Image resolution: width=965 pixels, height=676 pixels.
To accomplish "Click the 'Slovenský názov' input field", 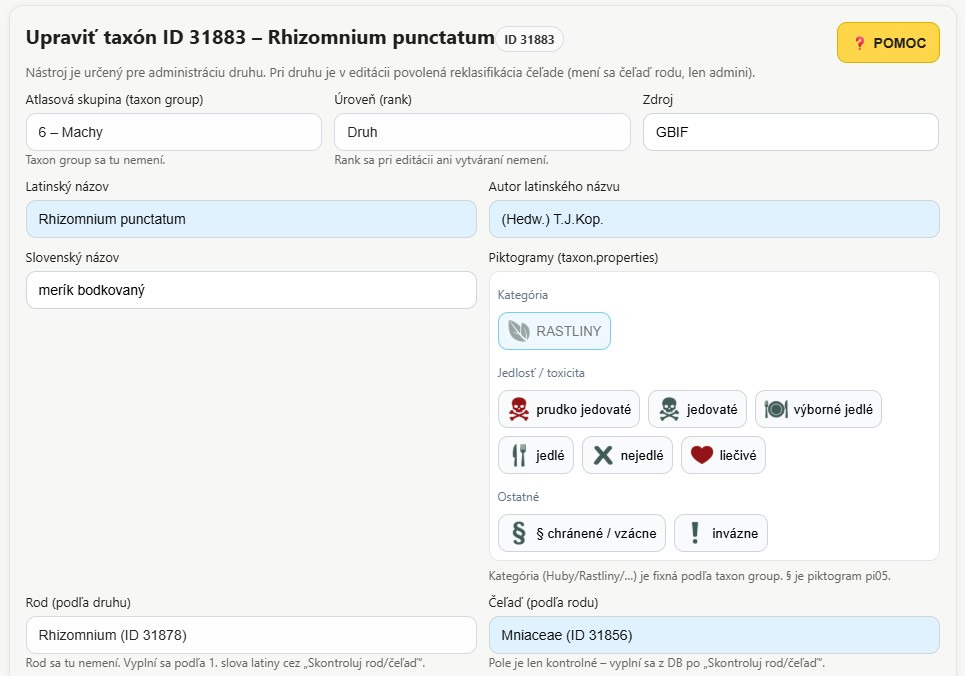I will click(251, 290).
